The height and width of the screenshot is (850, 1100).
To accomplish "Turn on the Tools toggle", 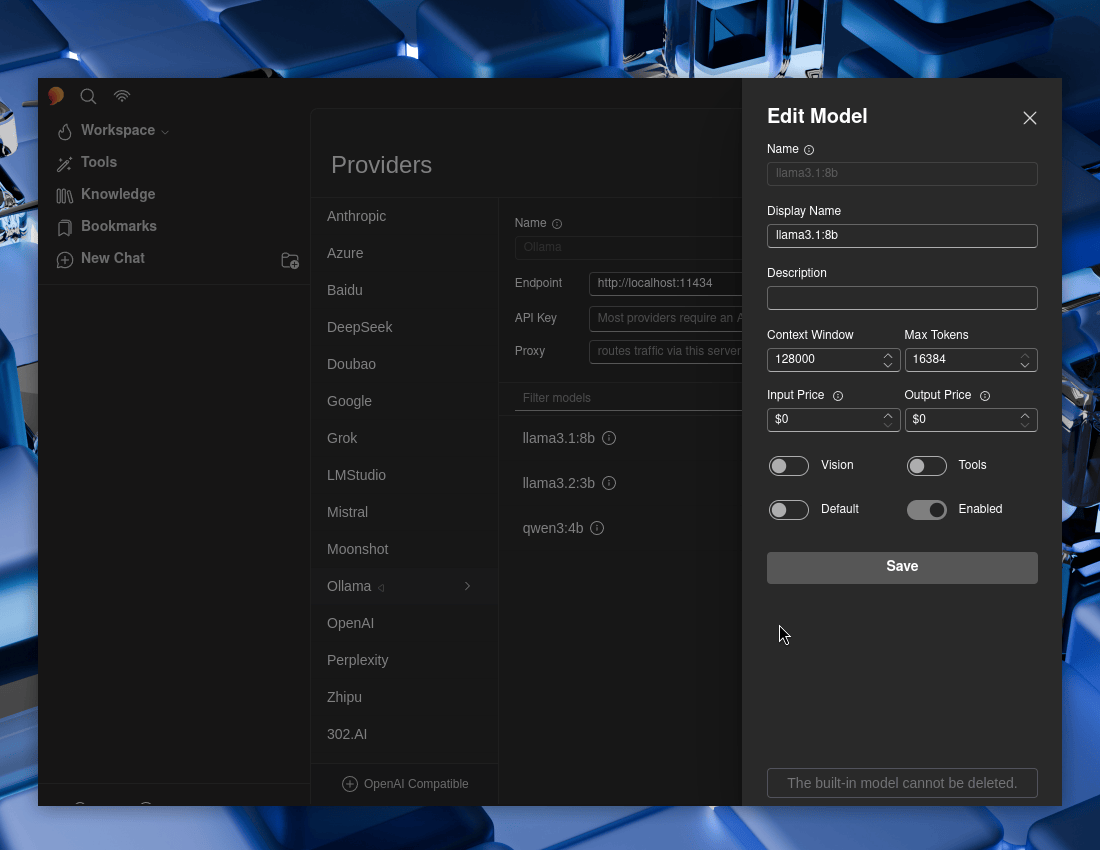I will tap(926, 466).
